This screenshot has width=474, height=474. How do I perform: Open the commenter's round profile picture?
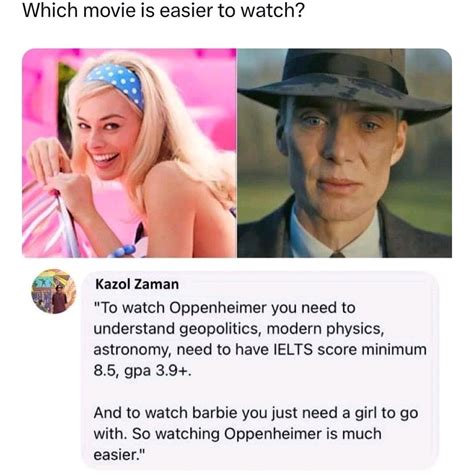pyautogui.click(x=53, y=291)
